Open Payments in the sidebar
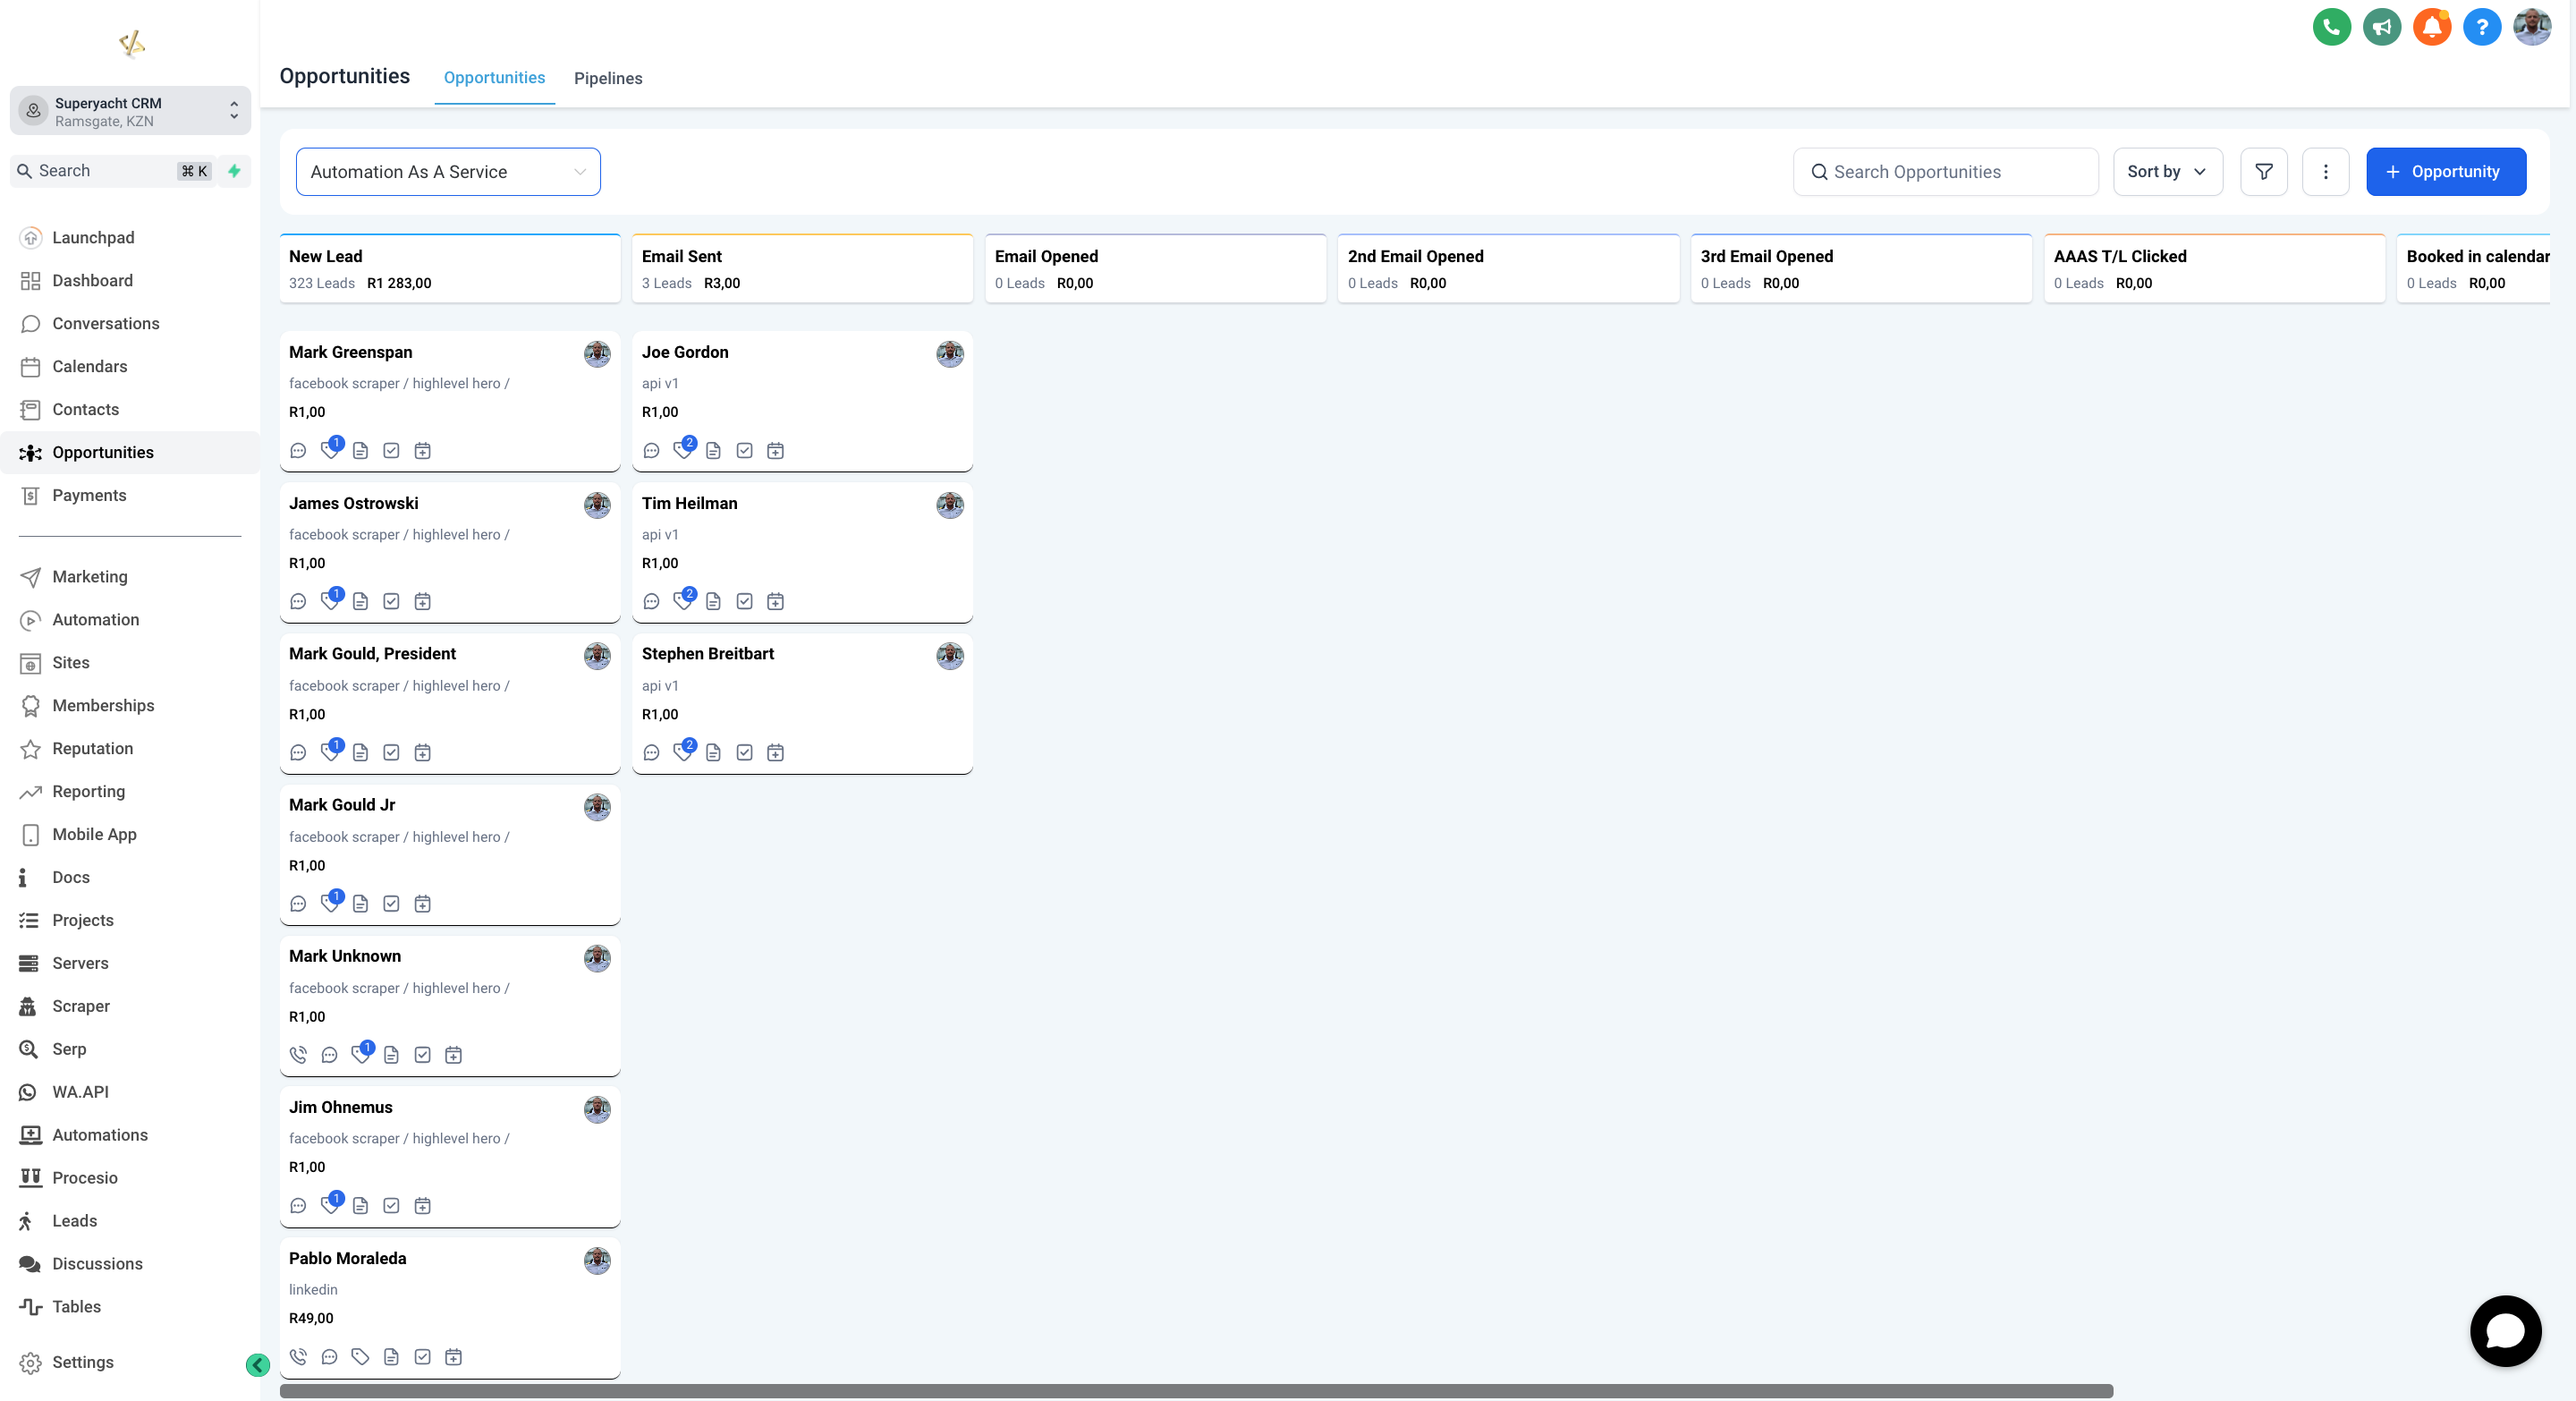 click(130, 496)
